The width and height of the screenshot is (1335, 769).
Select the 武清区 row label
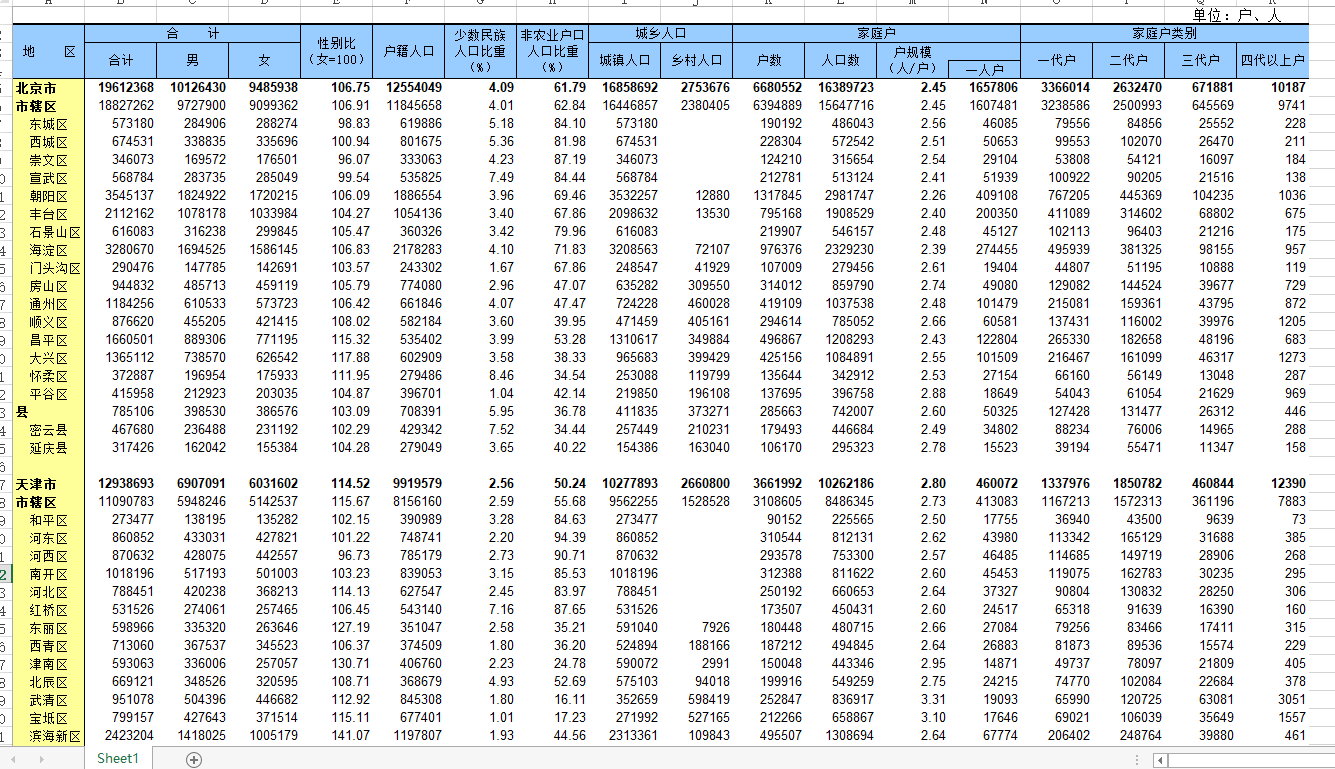click(x=48, y=700)
